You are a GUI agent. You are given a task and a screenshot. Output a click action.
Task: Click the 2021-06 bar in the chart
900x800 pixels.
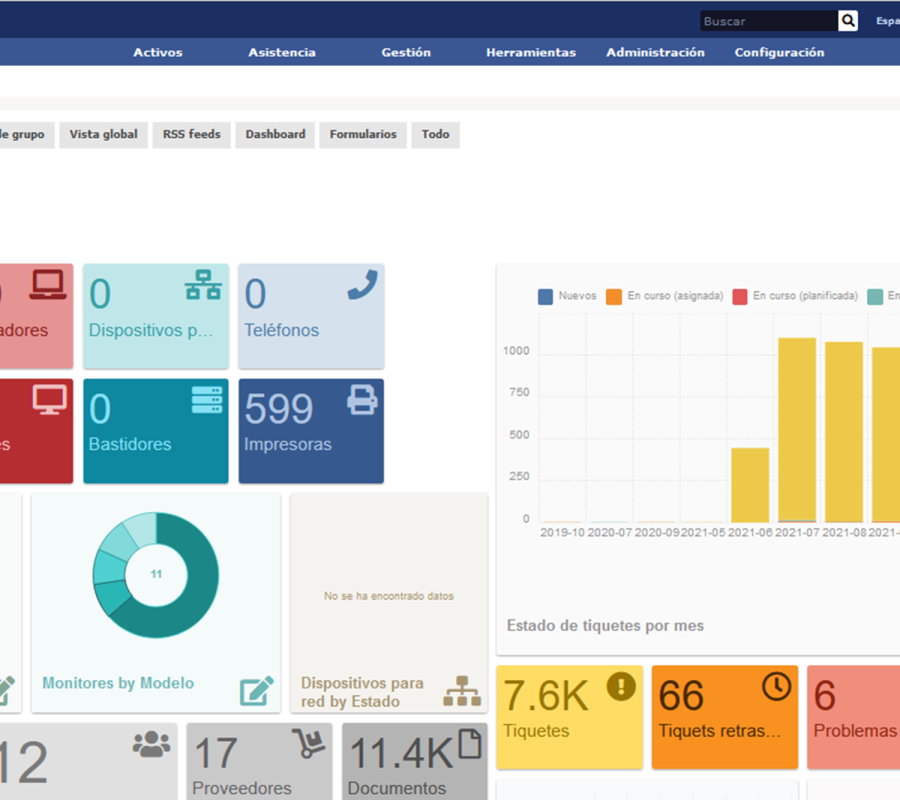click(750, 485)
